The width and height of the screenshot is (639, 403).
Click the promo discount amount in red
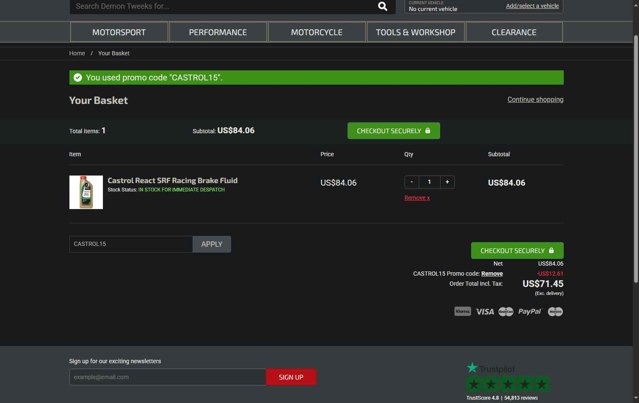click(x=550, y=274)
